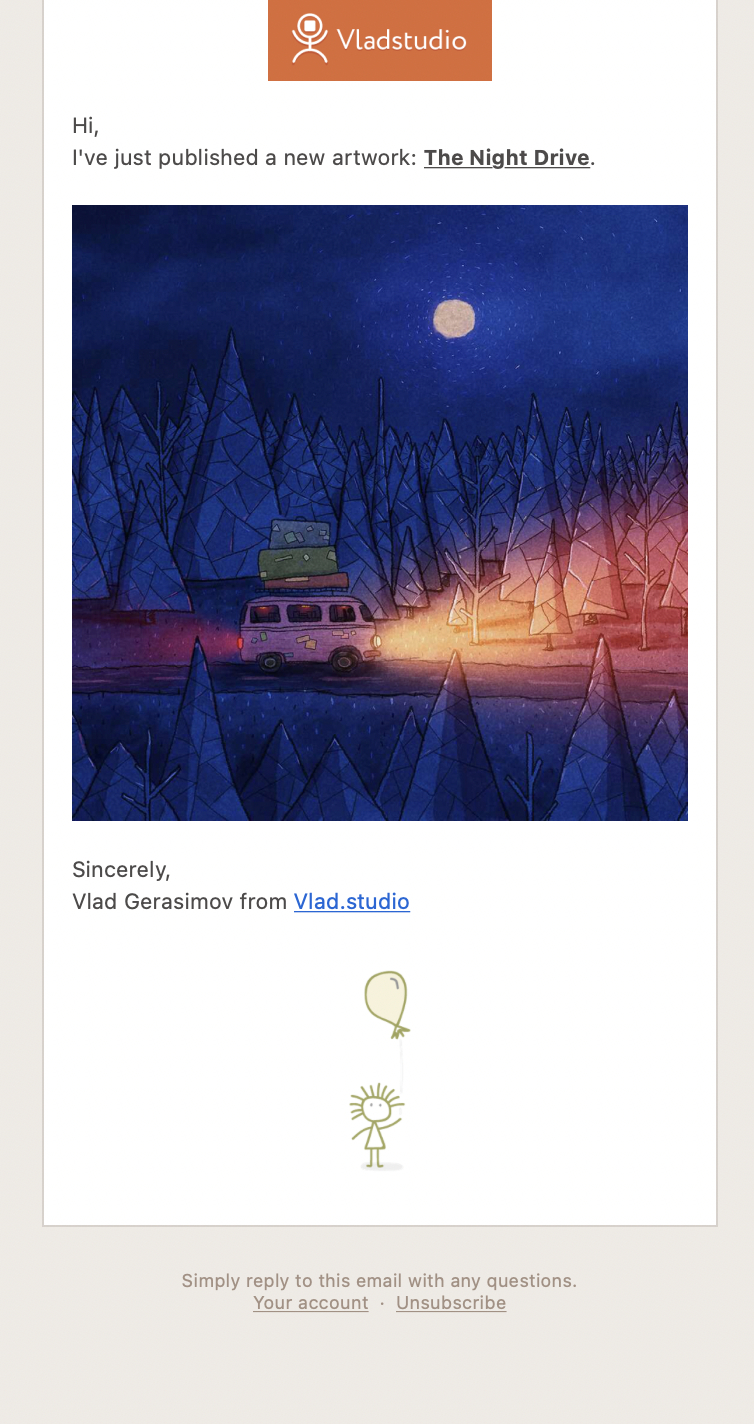The image size is (754, 1424).
Task: Visit the Vlad.studio website link
Action: coord(352,901)
